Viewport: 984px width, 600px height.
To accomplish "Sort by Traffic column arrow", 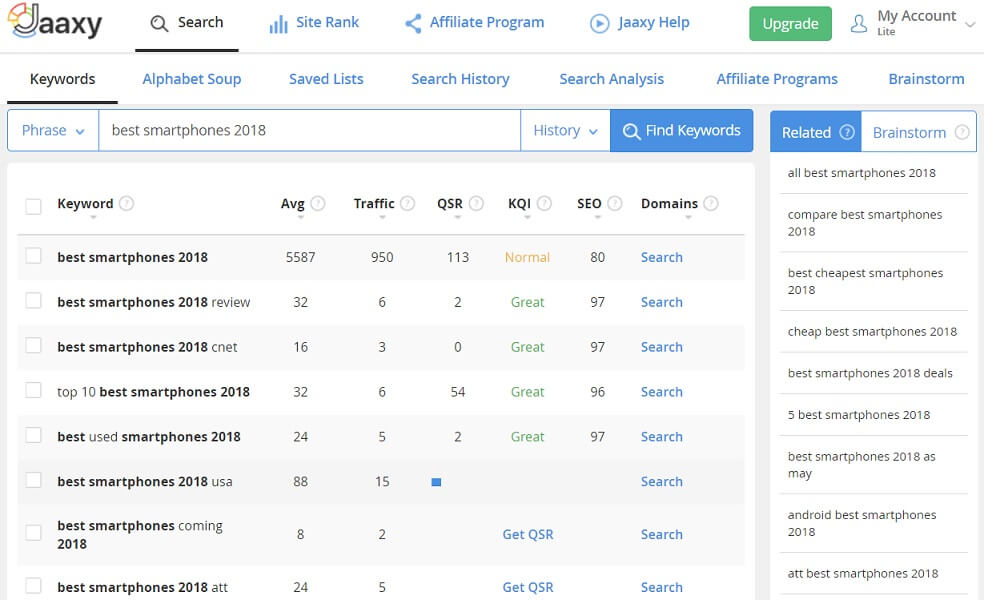I will [382, 217].
